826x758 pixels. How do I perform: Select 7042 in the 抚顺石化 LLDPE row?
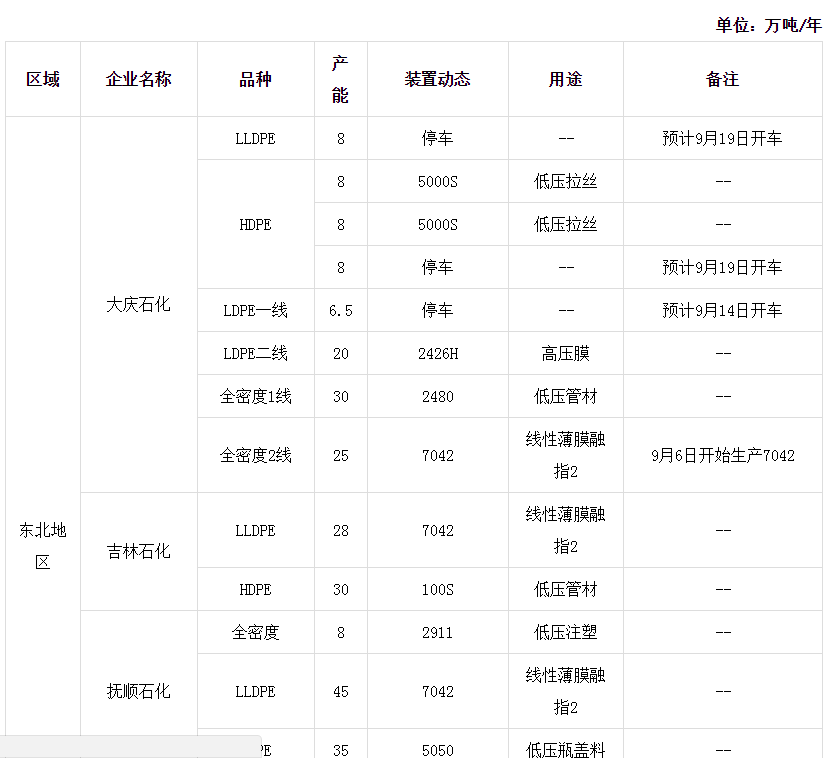click(438, 691)
